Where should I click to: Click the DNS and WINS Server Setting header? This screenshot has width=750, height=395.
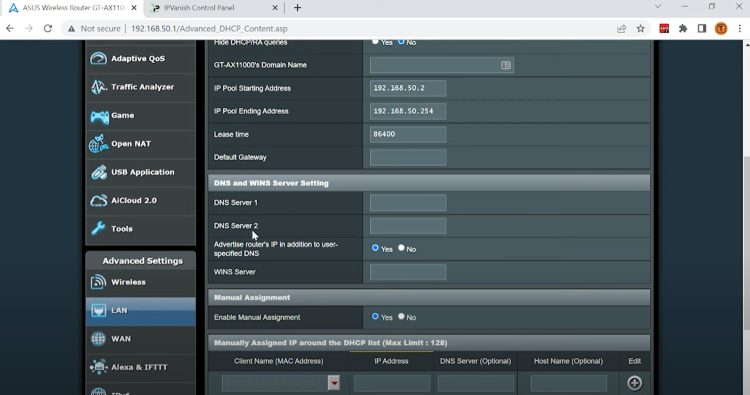429,183
